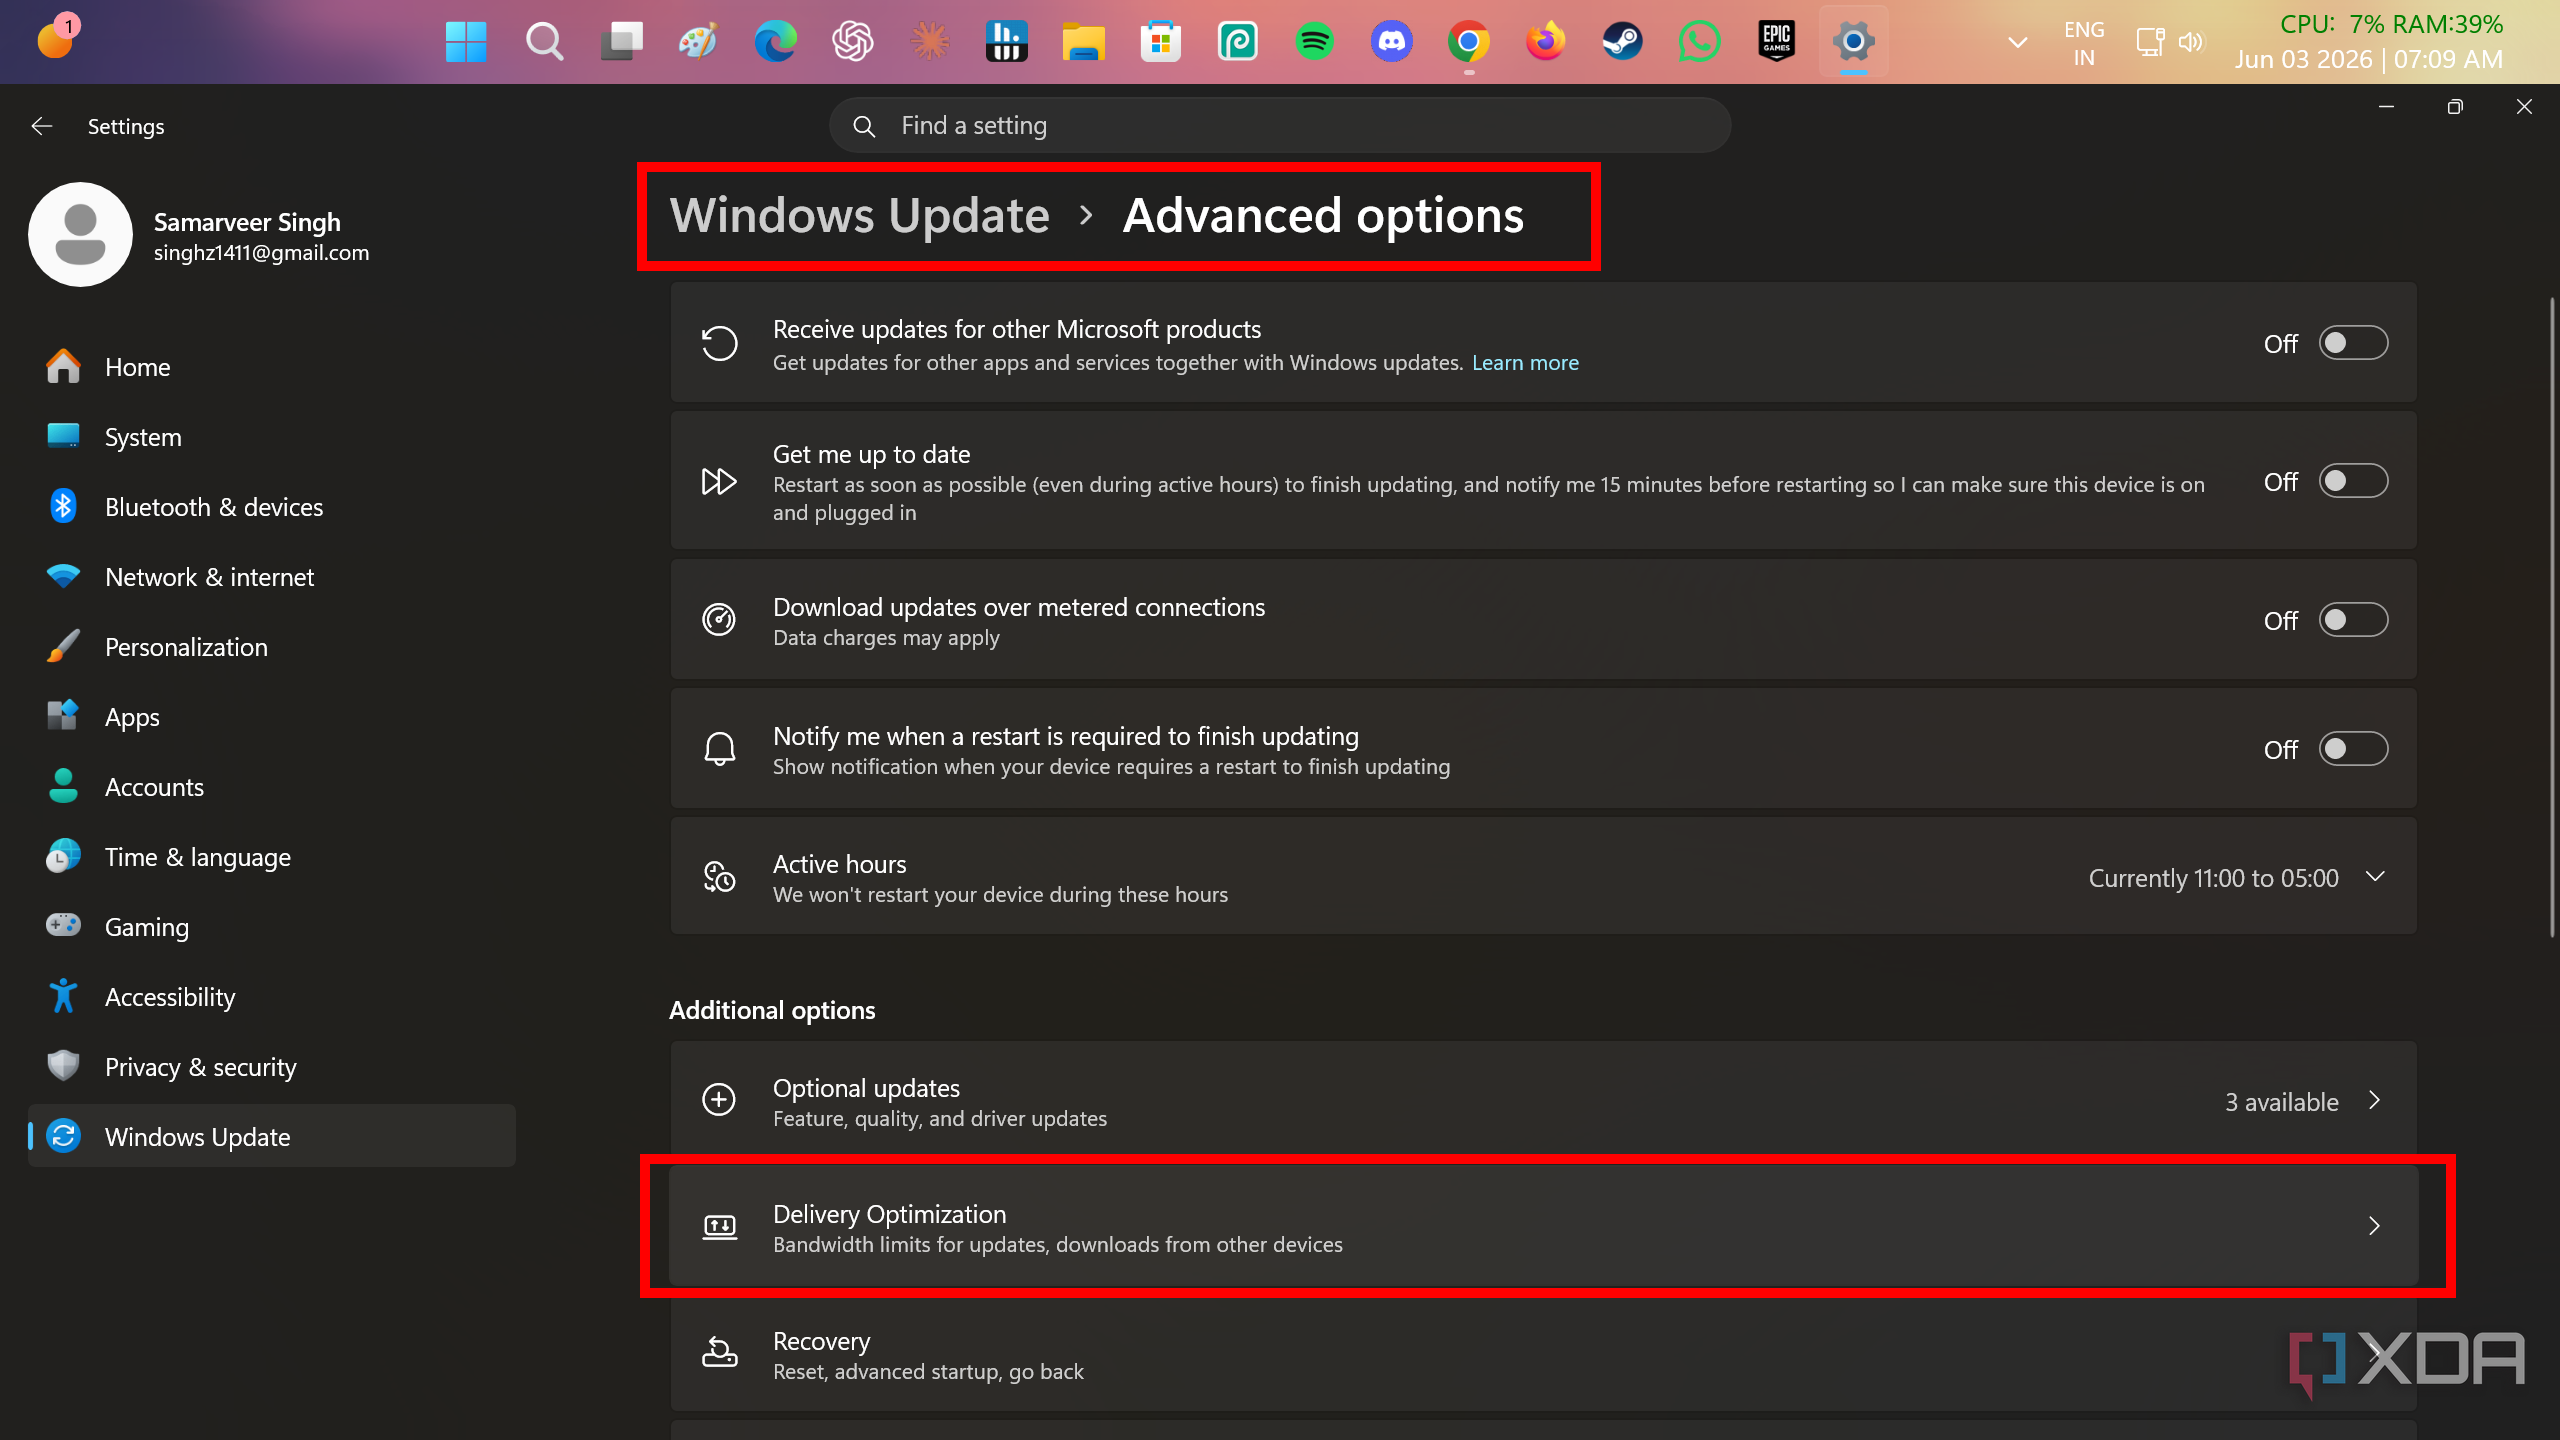Open Network & internet settings
2560x1440 pixels.
272,577
